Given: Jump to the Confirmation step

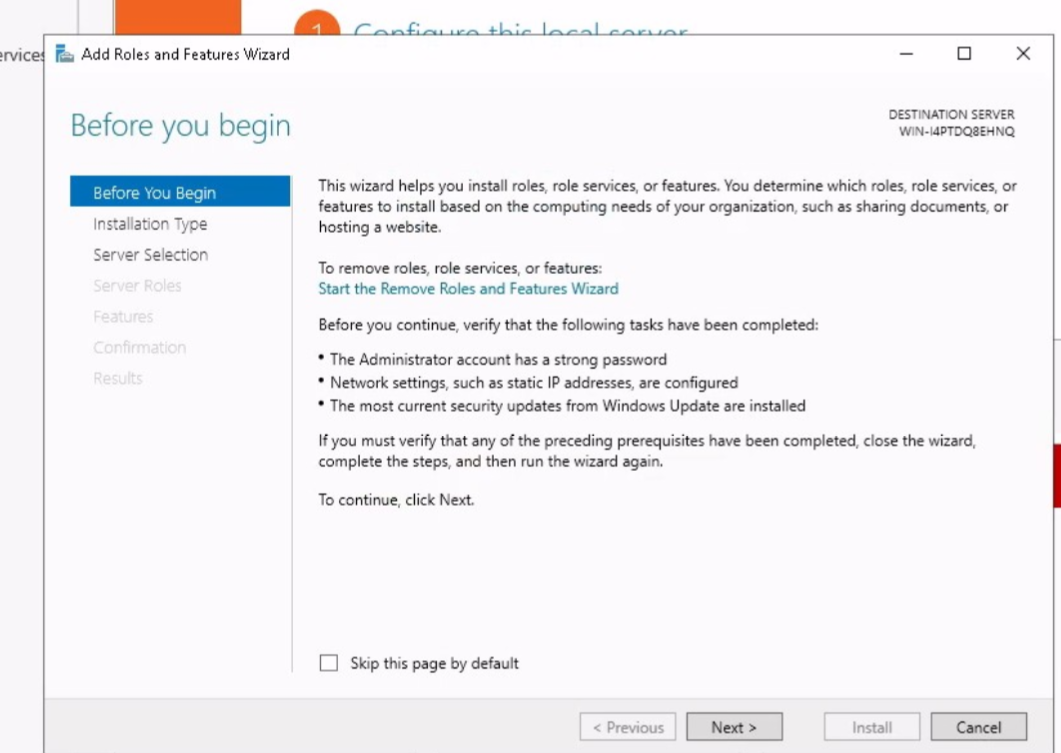Looking at the screenshot, I should pos(139,348).
